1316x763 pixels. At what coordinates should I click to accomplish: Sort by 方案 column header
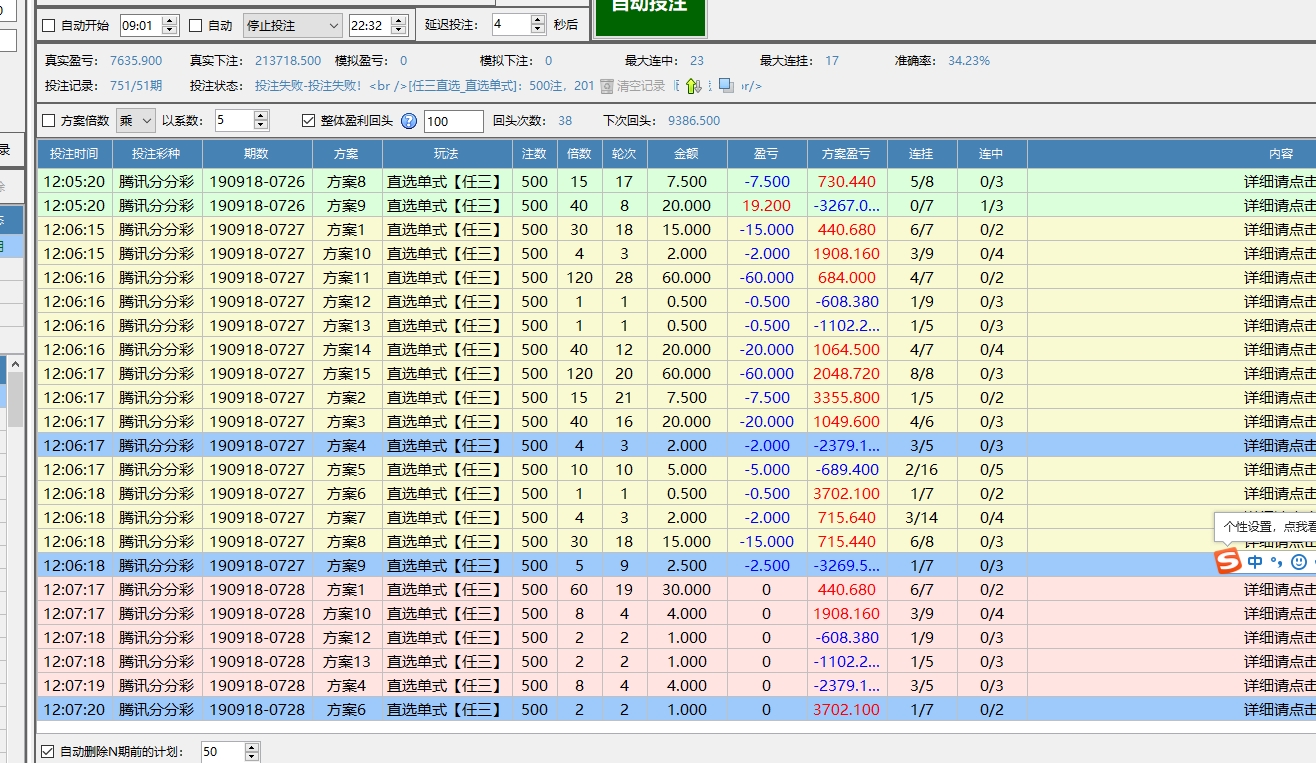(x=347, y=154)
